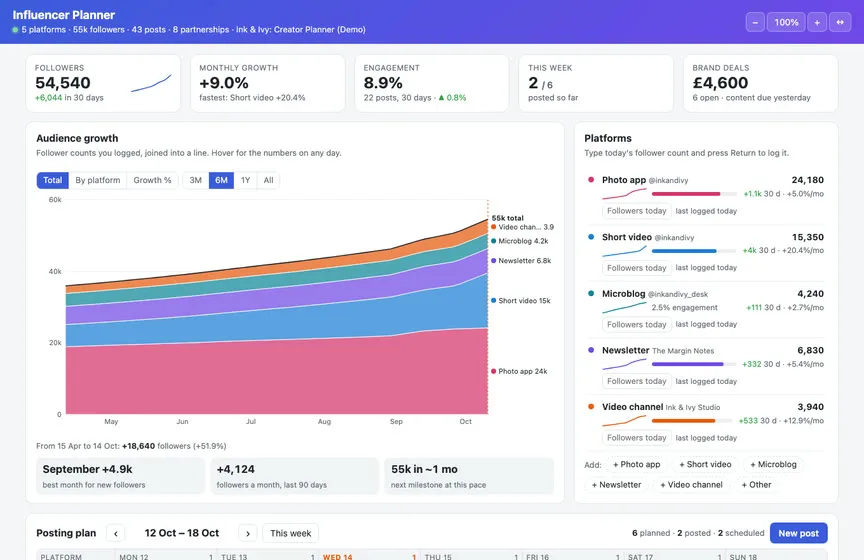Viewport: 864px width, 560px height.
Task: Add a Newsletter platform
Action: (x=617, y=485)
